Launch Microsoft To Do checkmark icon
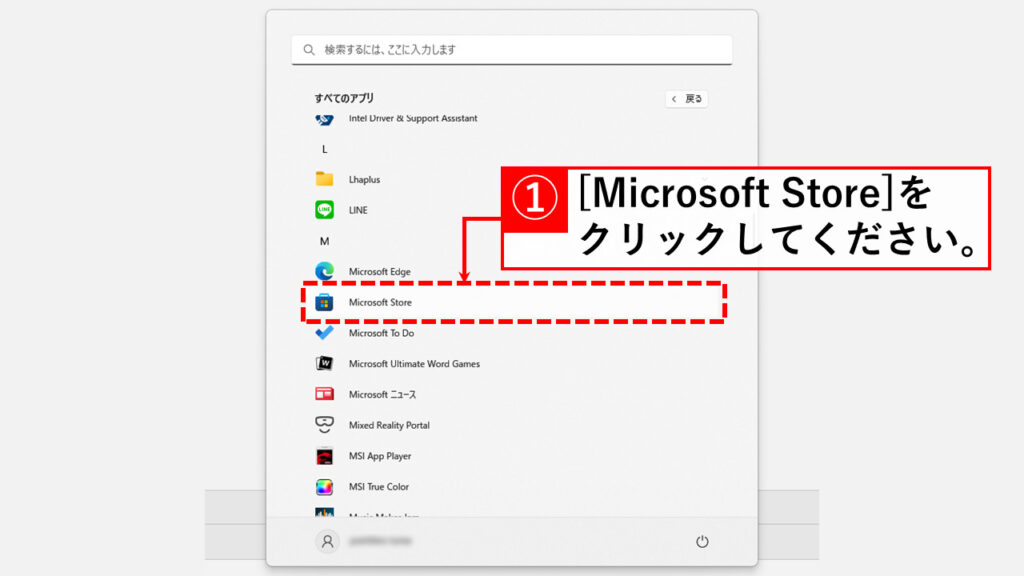Image resolution: width=1024 pixels, height=576 pixels. (324, 333)
